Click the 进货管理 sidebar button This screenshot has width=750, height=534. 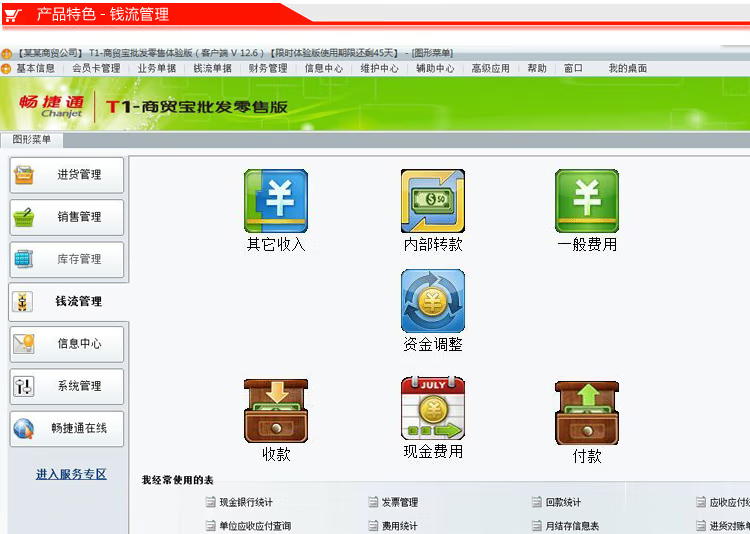coord(66,175)
